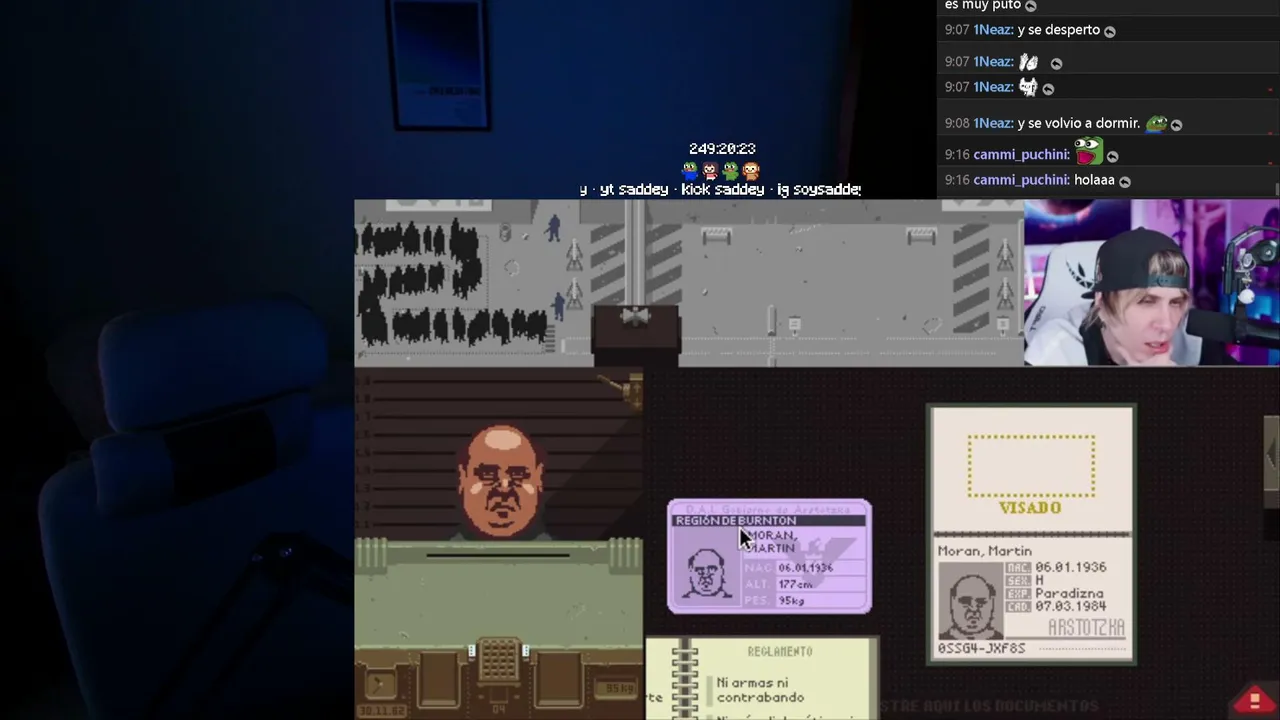
Task: Click the bald traveler at the booth window
Action: 501,482
